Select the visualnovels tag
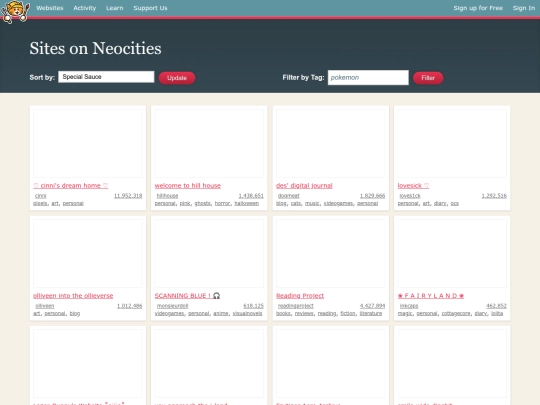Viewport: 540px width, 405px height. tap(247, 313)
